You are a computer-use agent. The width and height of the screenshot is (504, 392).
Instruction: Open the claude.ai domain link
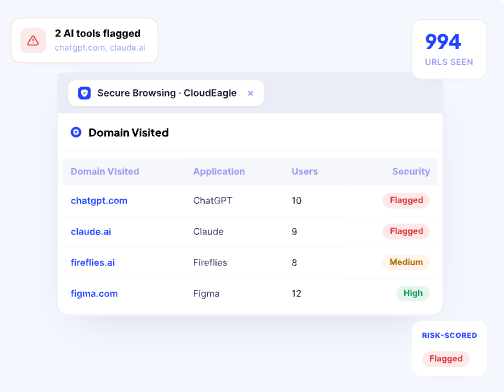[91, 232]
